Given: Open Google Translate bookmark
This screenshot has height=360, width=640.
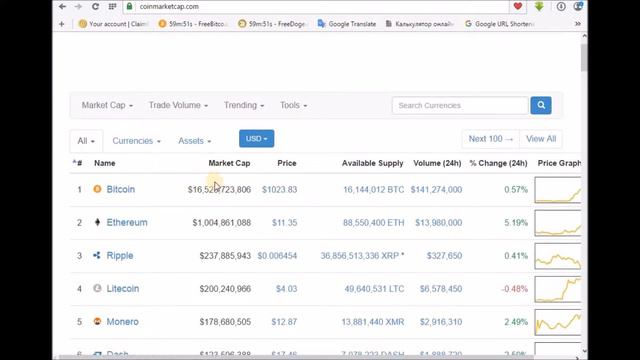Looking at the screenshot, I should tap(347, 24).
